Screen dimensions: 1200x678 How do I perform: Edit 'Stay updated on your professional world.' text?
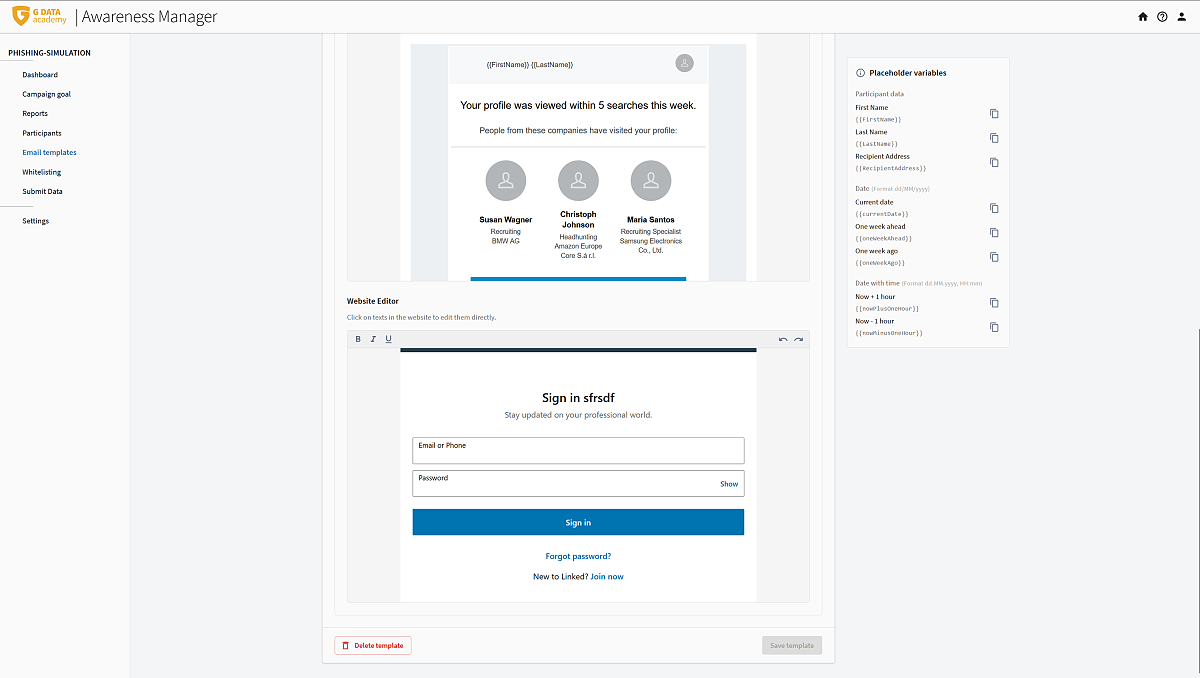(x=578, y=415)
